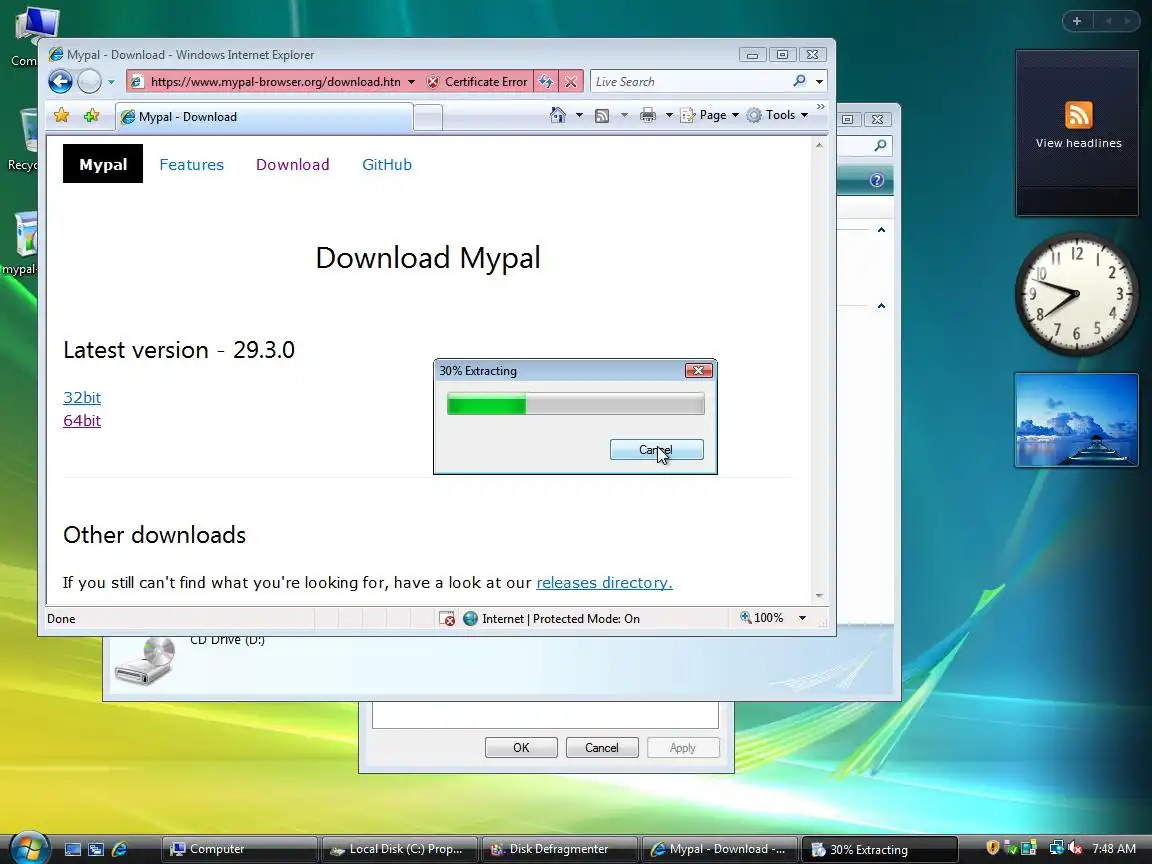Expand the Feeds dropdown arrow
The height and width of the screenshot is (864, 1152).
click(x=624, y=115)
